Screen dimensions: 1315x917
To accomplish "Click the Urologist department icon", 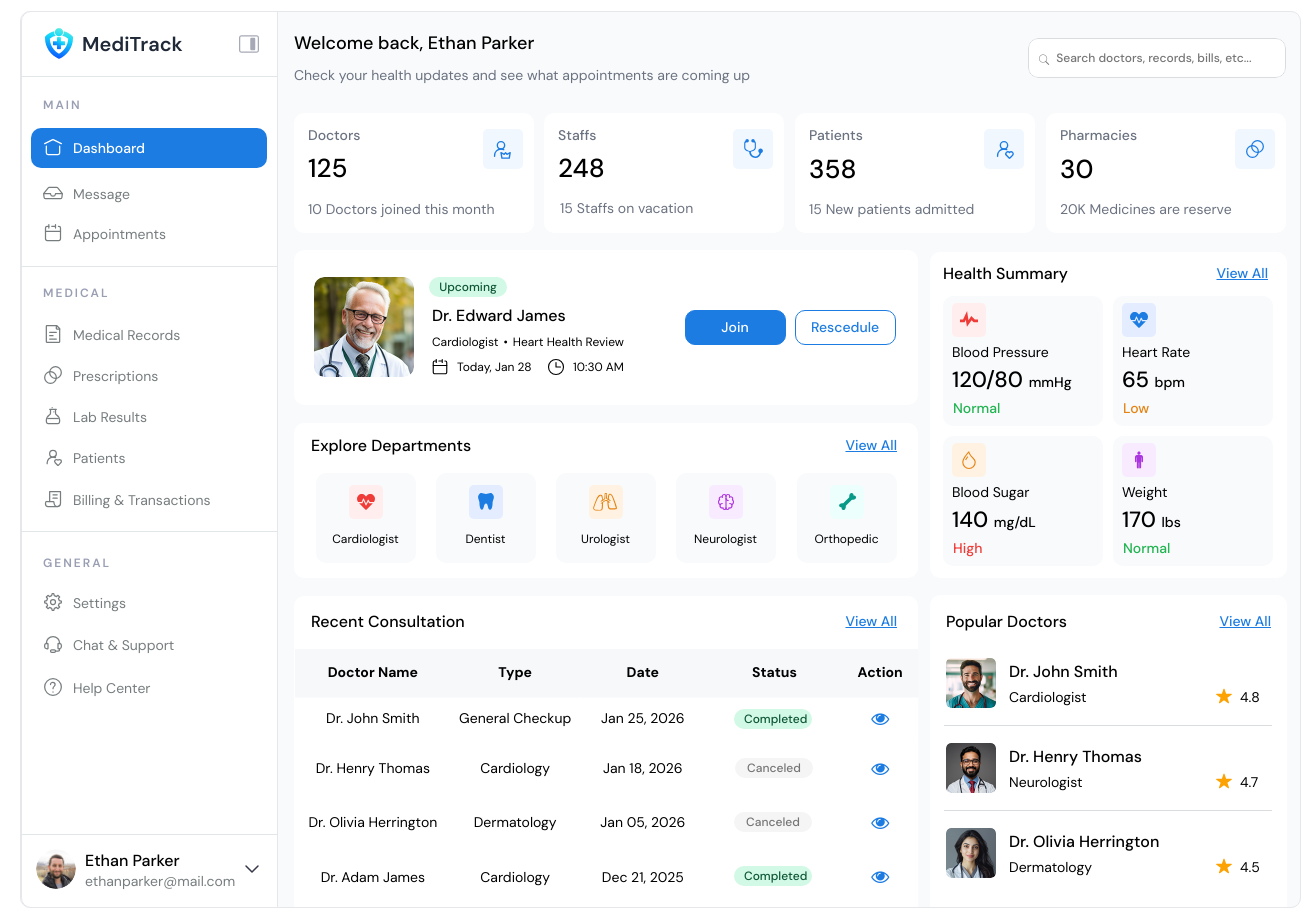I will (606, 502).
